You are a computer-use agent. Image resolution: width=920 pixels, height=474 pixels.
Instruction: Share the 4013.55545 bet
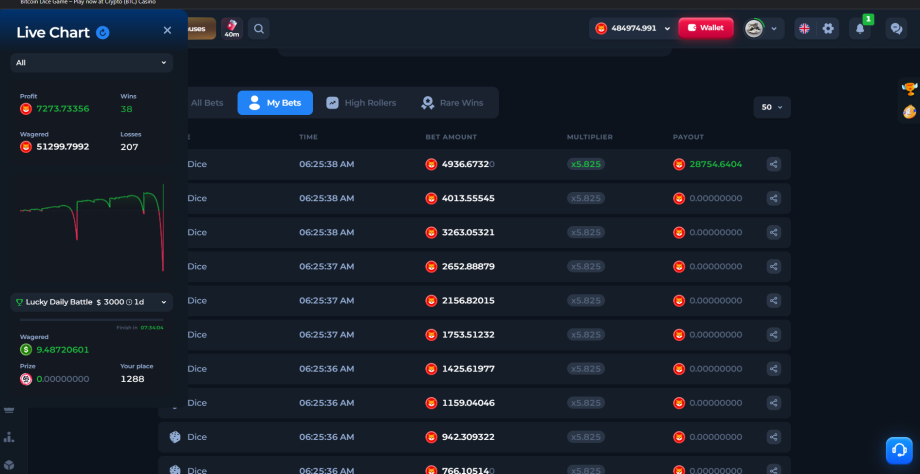773,198
